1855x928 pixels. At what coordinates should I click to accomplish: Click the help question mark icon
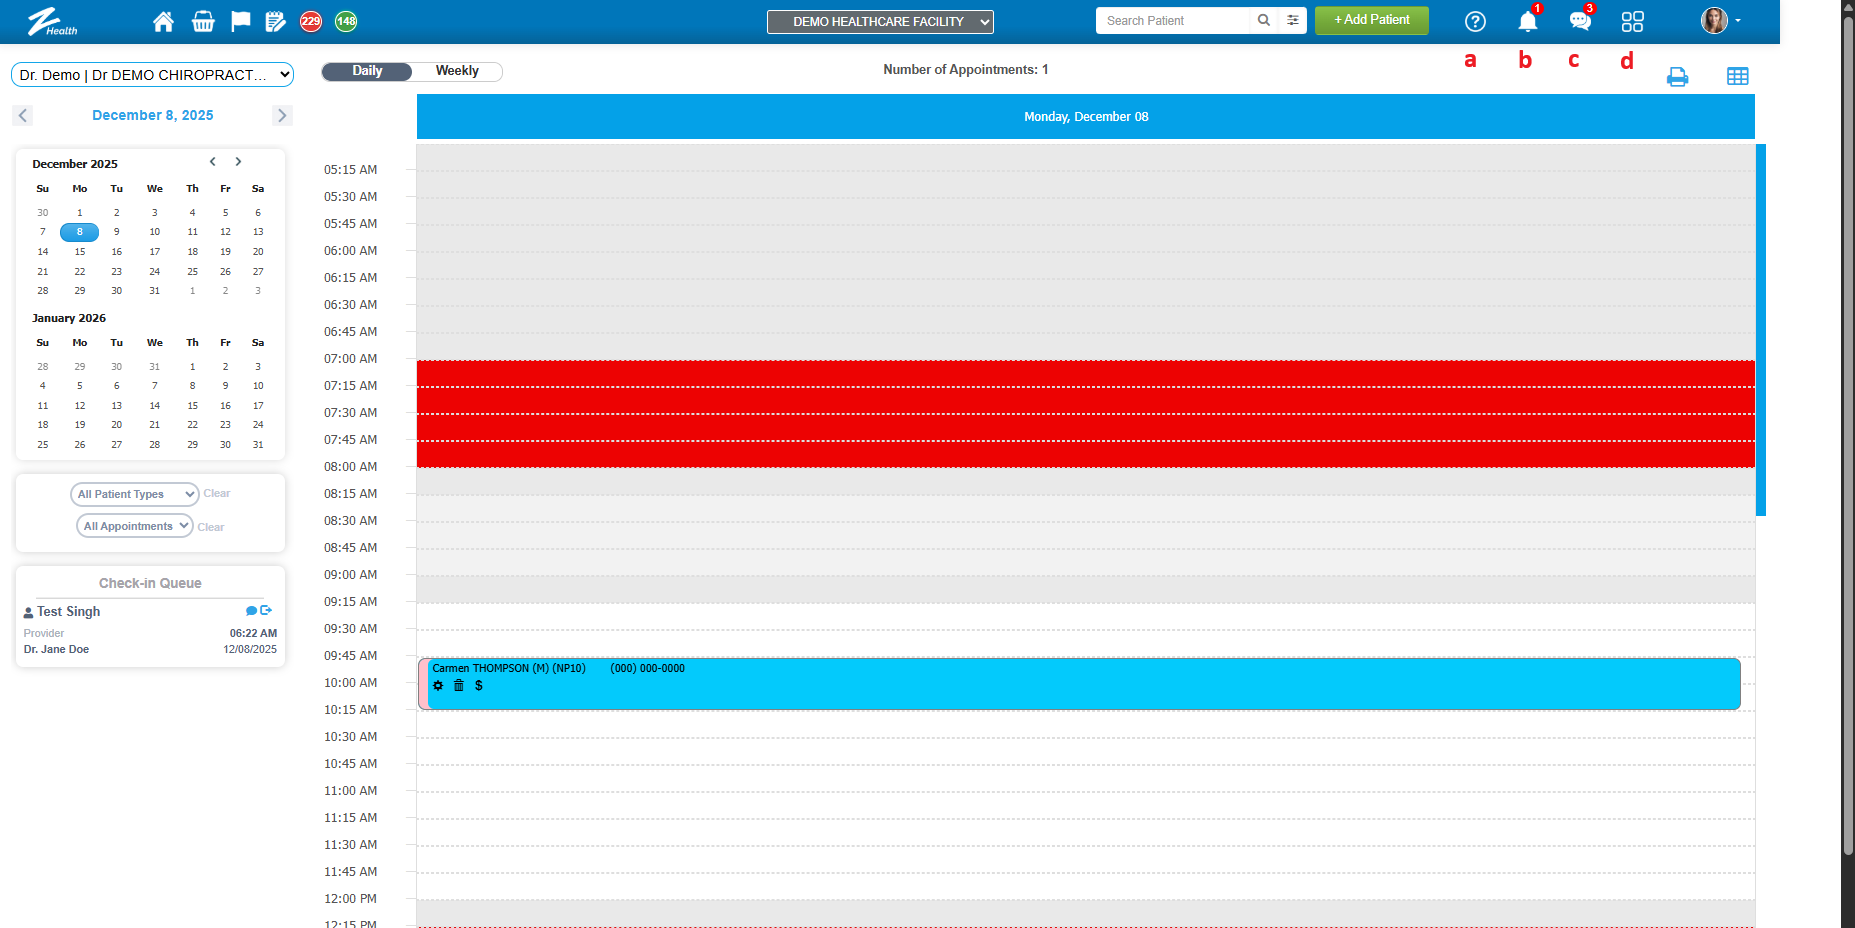1475,21
